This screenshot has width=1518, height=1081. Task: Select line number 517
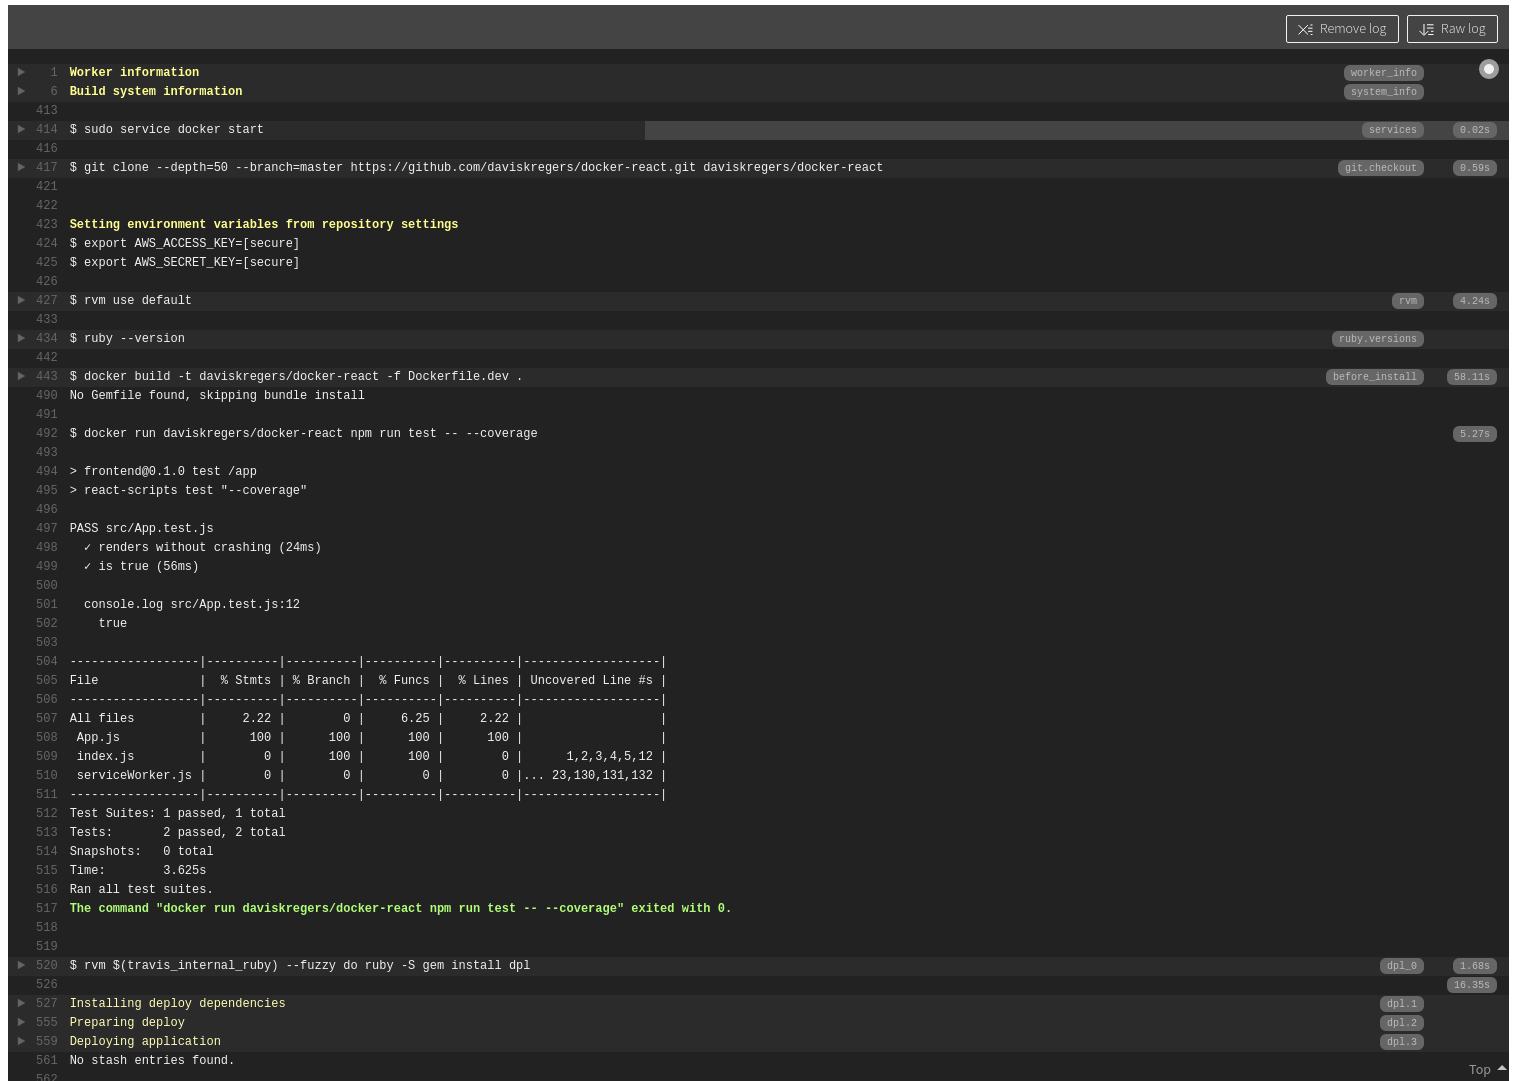pyautogui.click(x=46, y=908)
